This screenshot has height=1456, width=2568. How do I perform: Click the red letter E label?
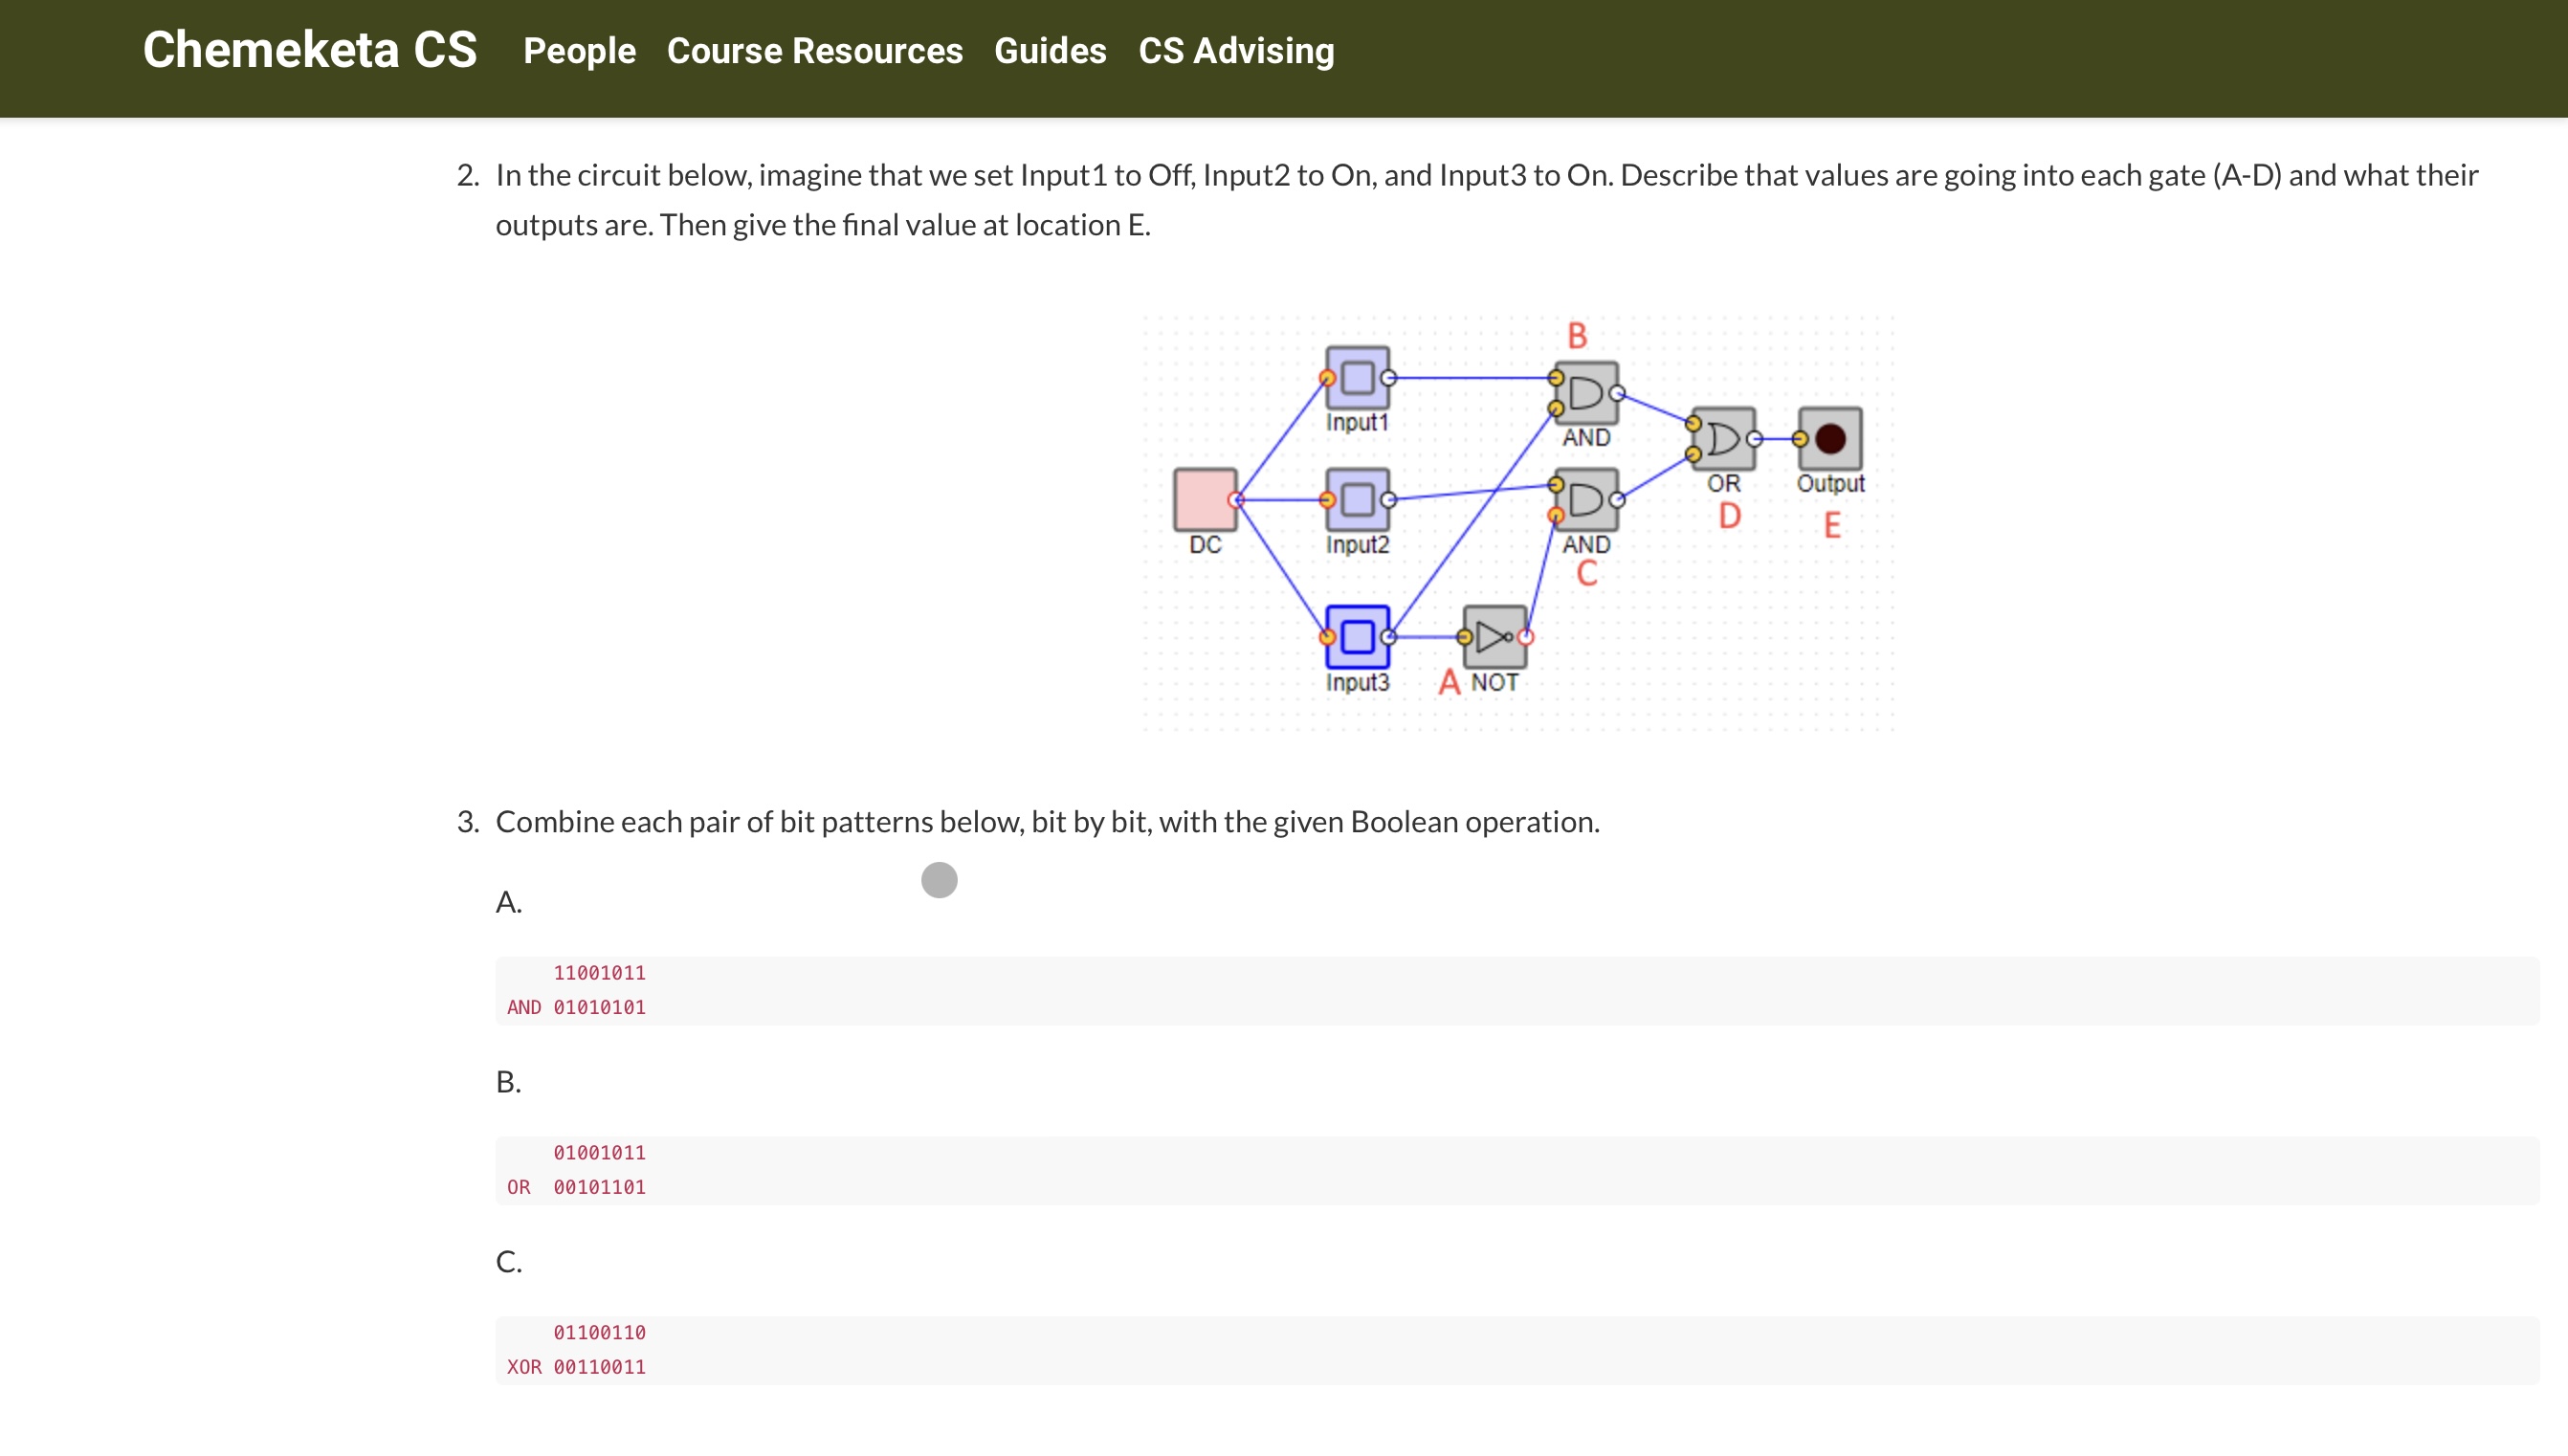[1832, 526]
